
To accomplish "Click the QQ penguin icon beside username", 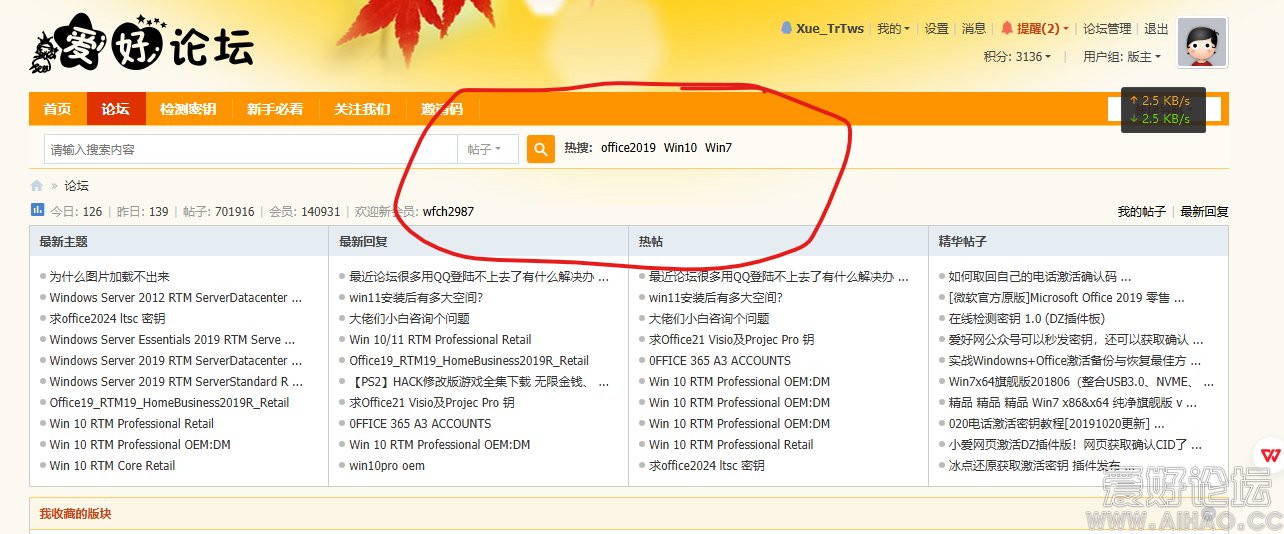I will 786,29.
